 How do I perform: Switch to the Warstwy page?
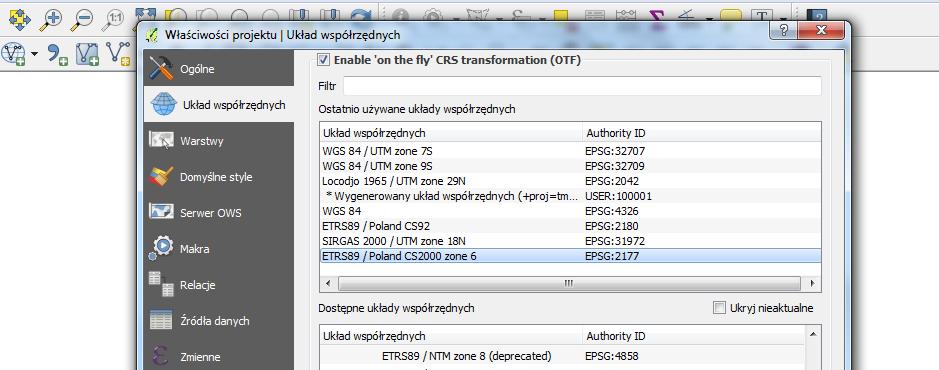coord(219,141)
